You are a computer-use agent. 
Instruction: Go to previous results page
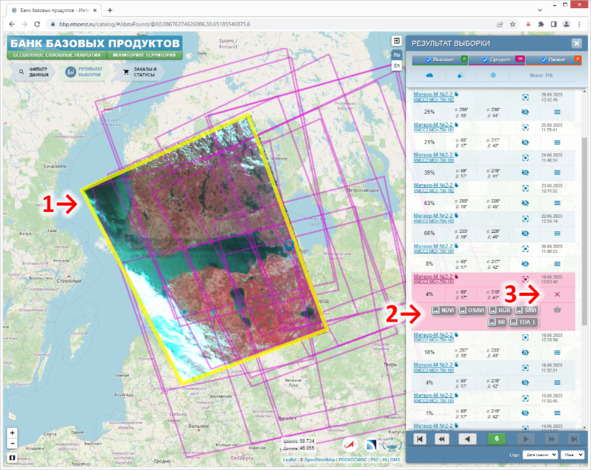pos(467,439)
